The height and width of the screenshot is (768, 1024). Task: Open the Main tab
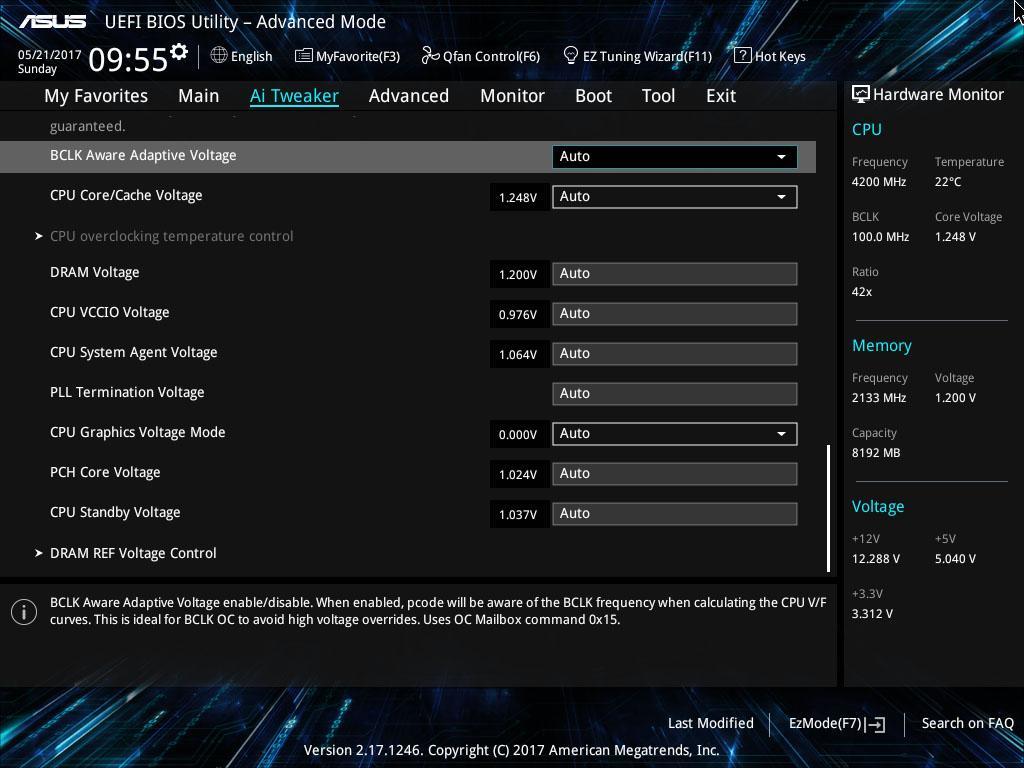[x=199, y=96]
